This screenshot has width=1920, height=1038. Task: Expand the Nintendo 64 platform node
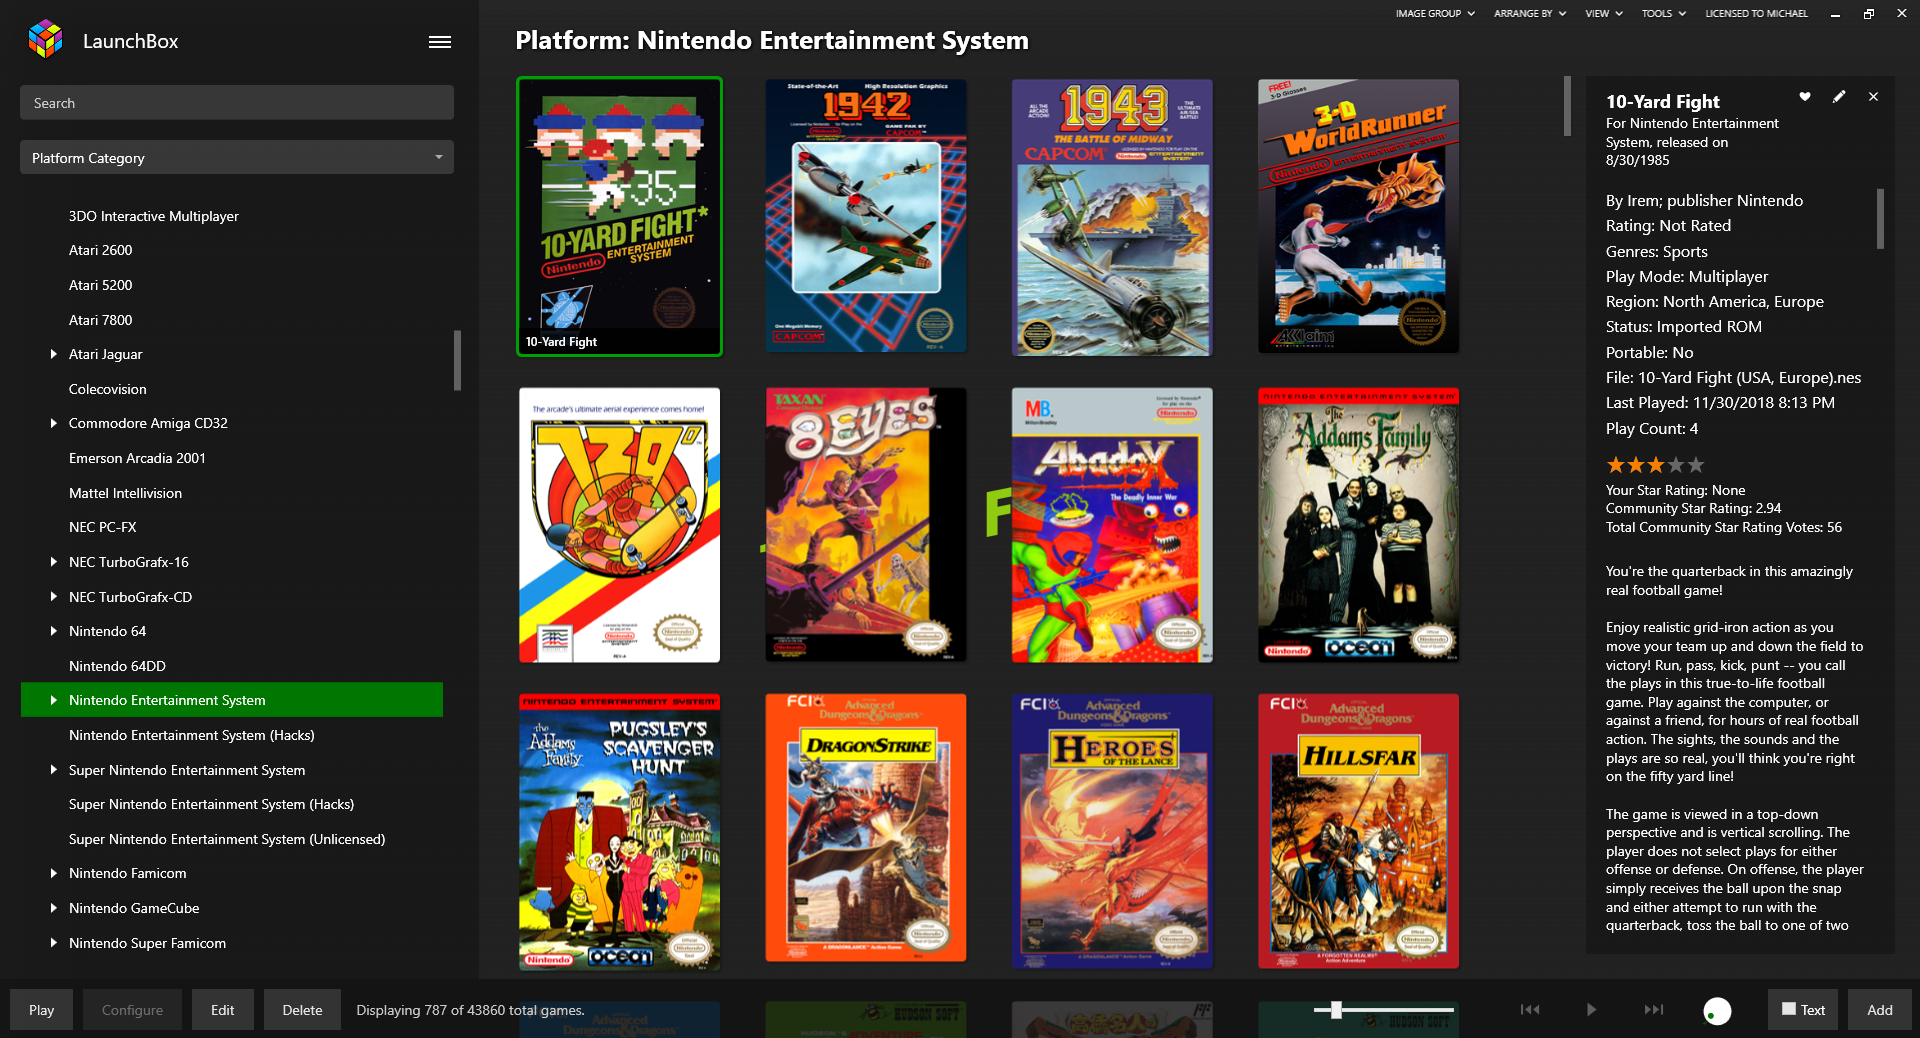click(x=53, y=631)
